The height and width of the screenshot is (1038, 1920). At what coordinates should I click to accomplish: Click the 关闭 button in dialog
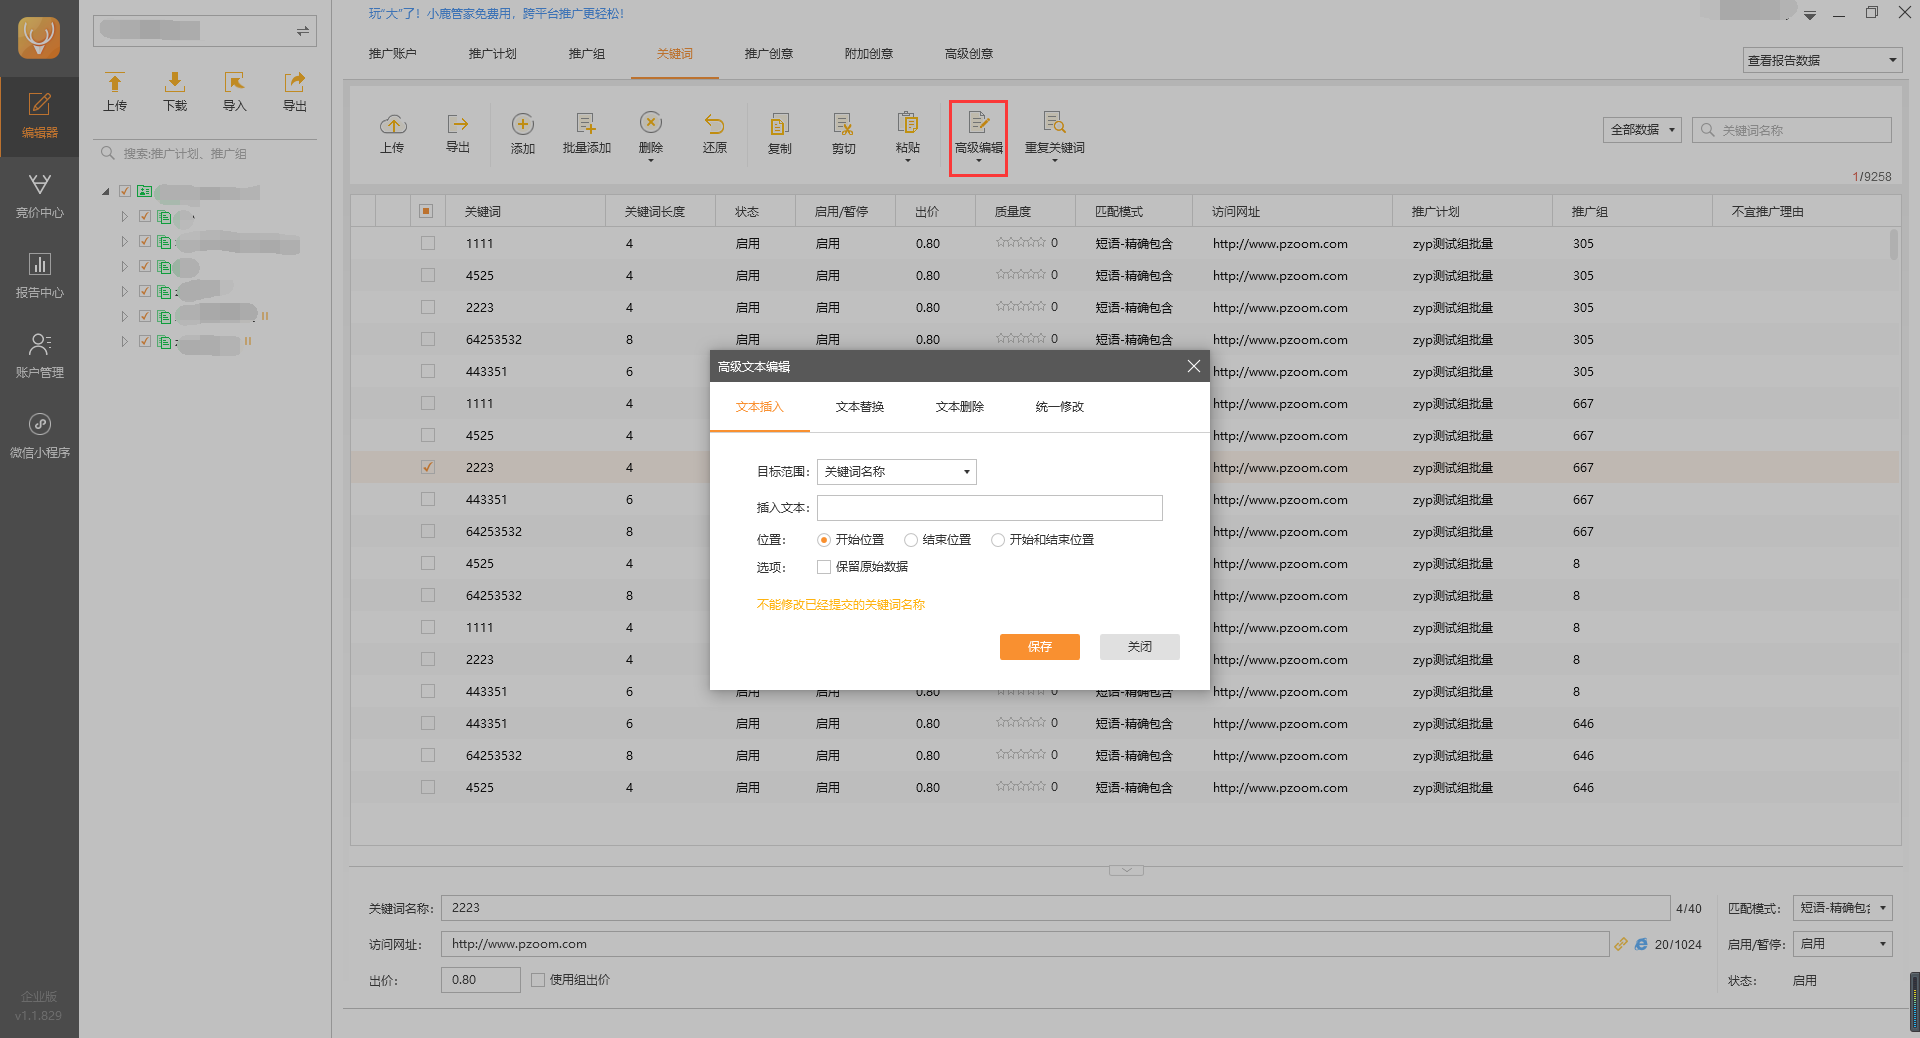tap(1140, 647)
